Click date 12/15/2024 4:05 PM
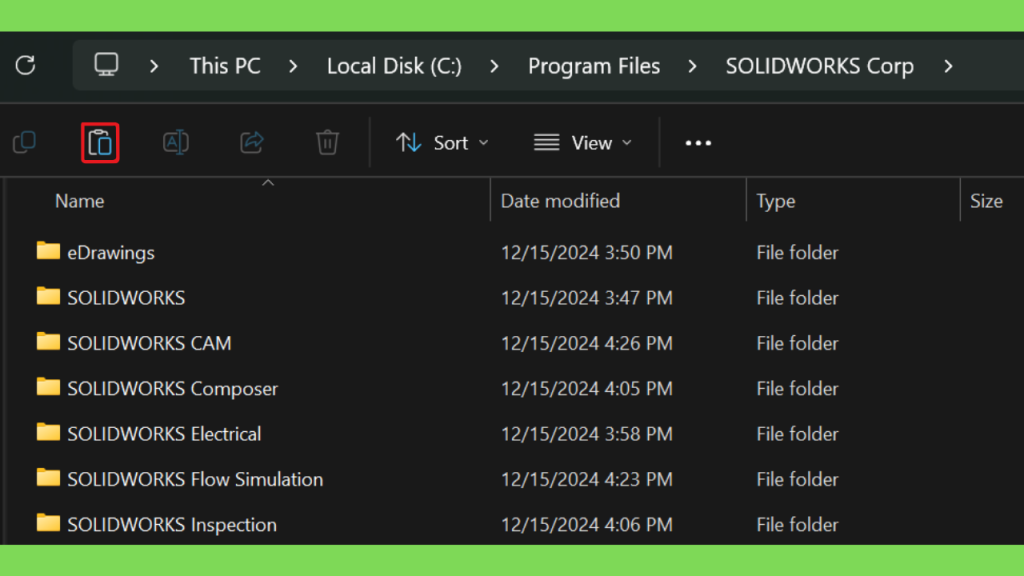The width and height of the screenshot is (1024, 576). [x=586, y=389]
